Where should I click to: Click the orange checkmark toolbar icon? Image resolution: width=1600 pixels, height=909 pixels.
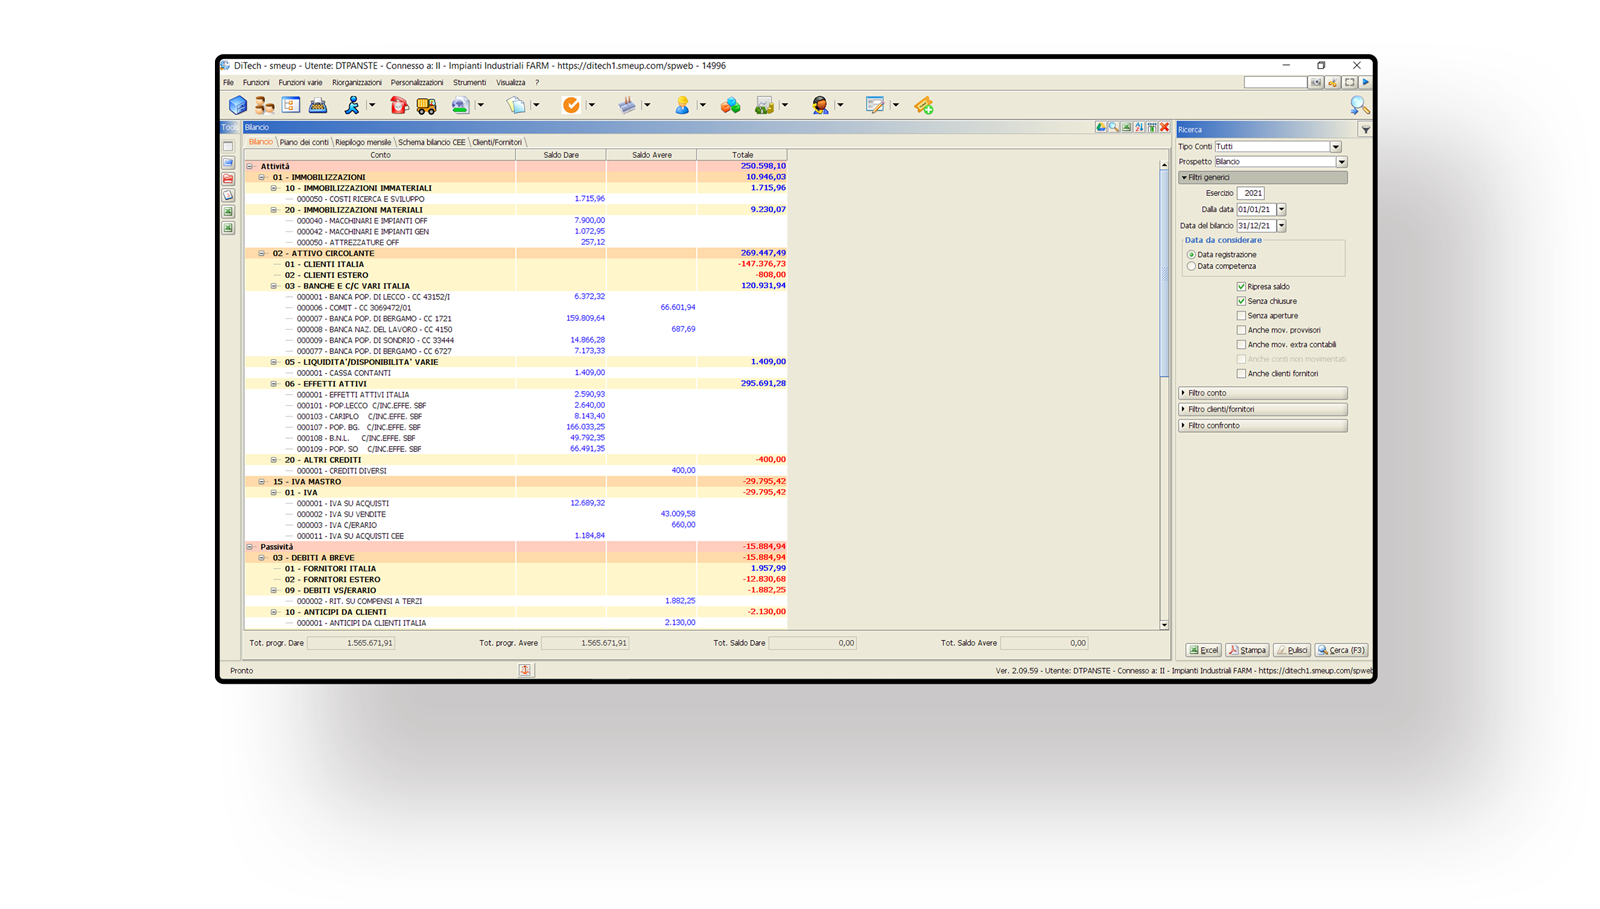tap(571, 105)
